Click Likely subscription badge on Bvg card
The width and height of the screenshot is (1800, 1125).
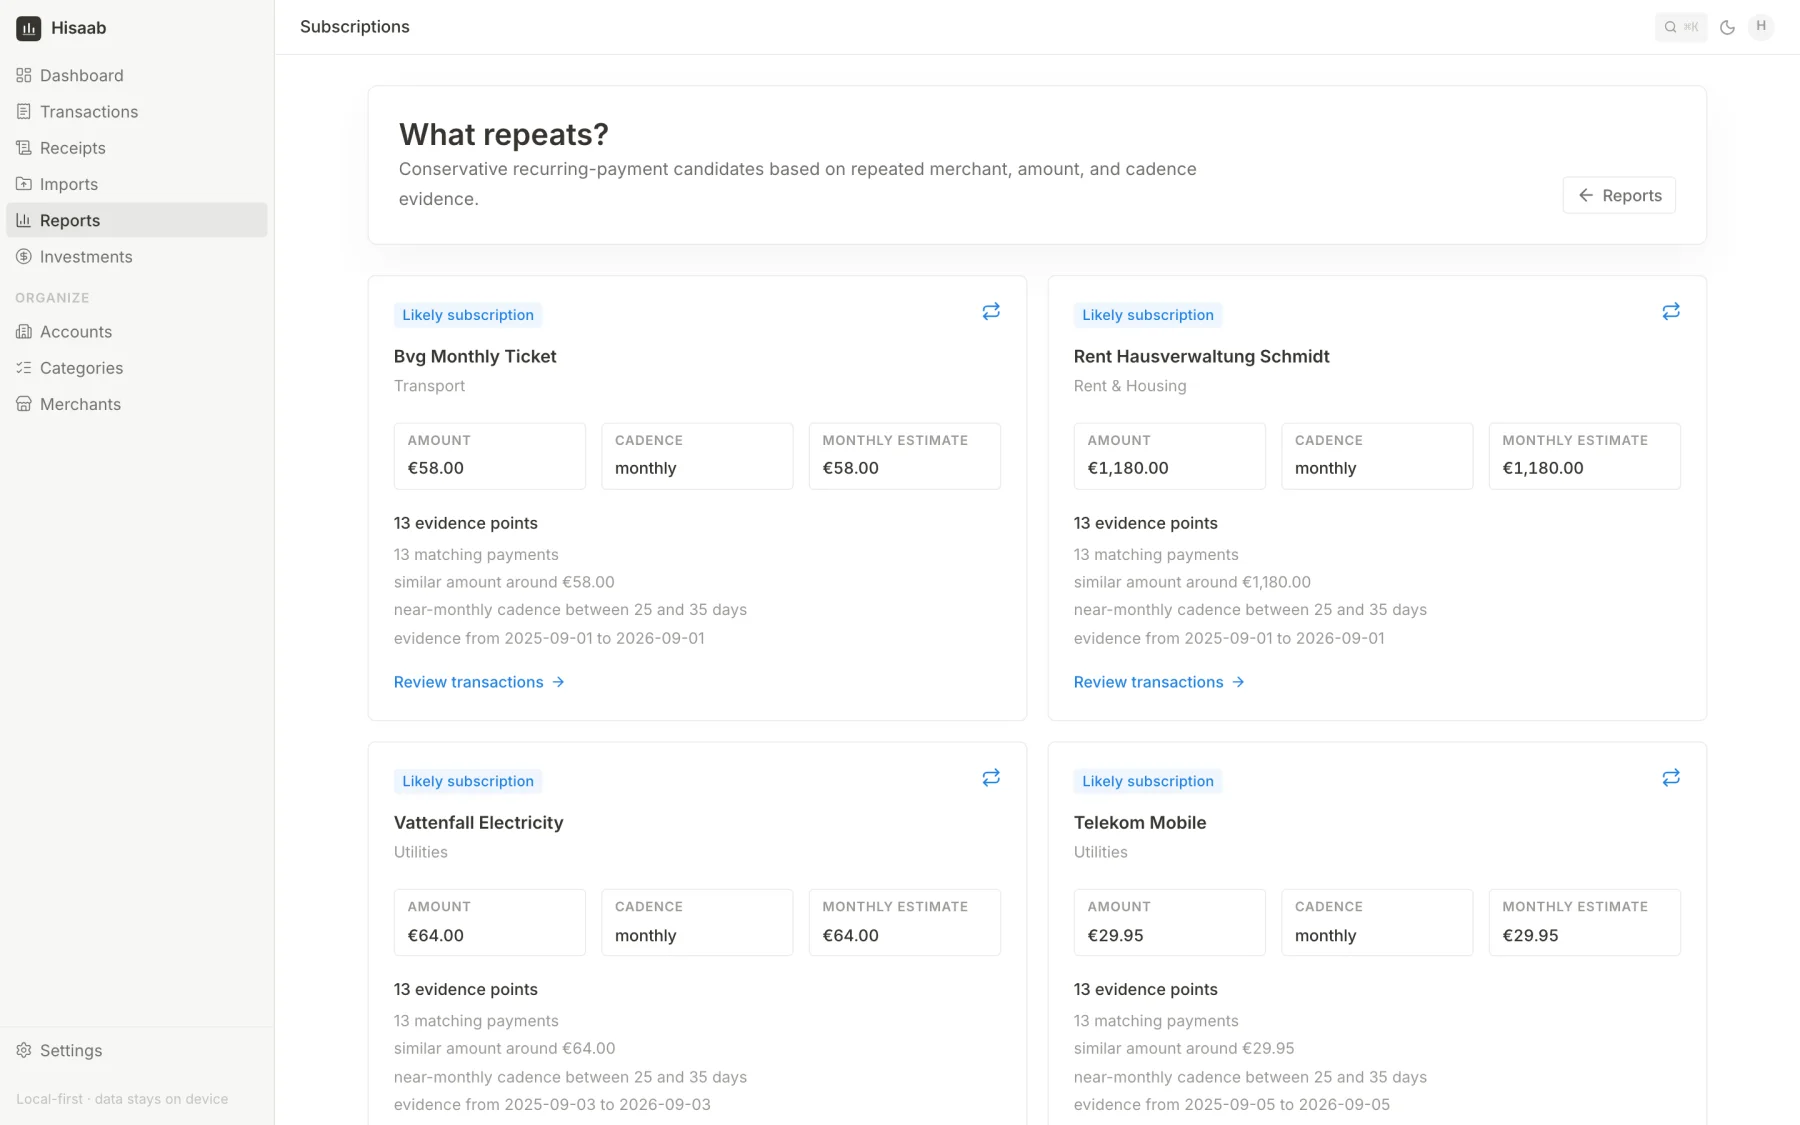click(468, 315)
